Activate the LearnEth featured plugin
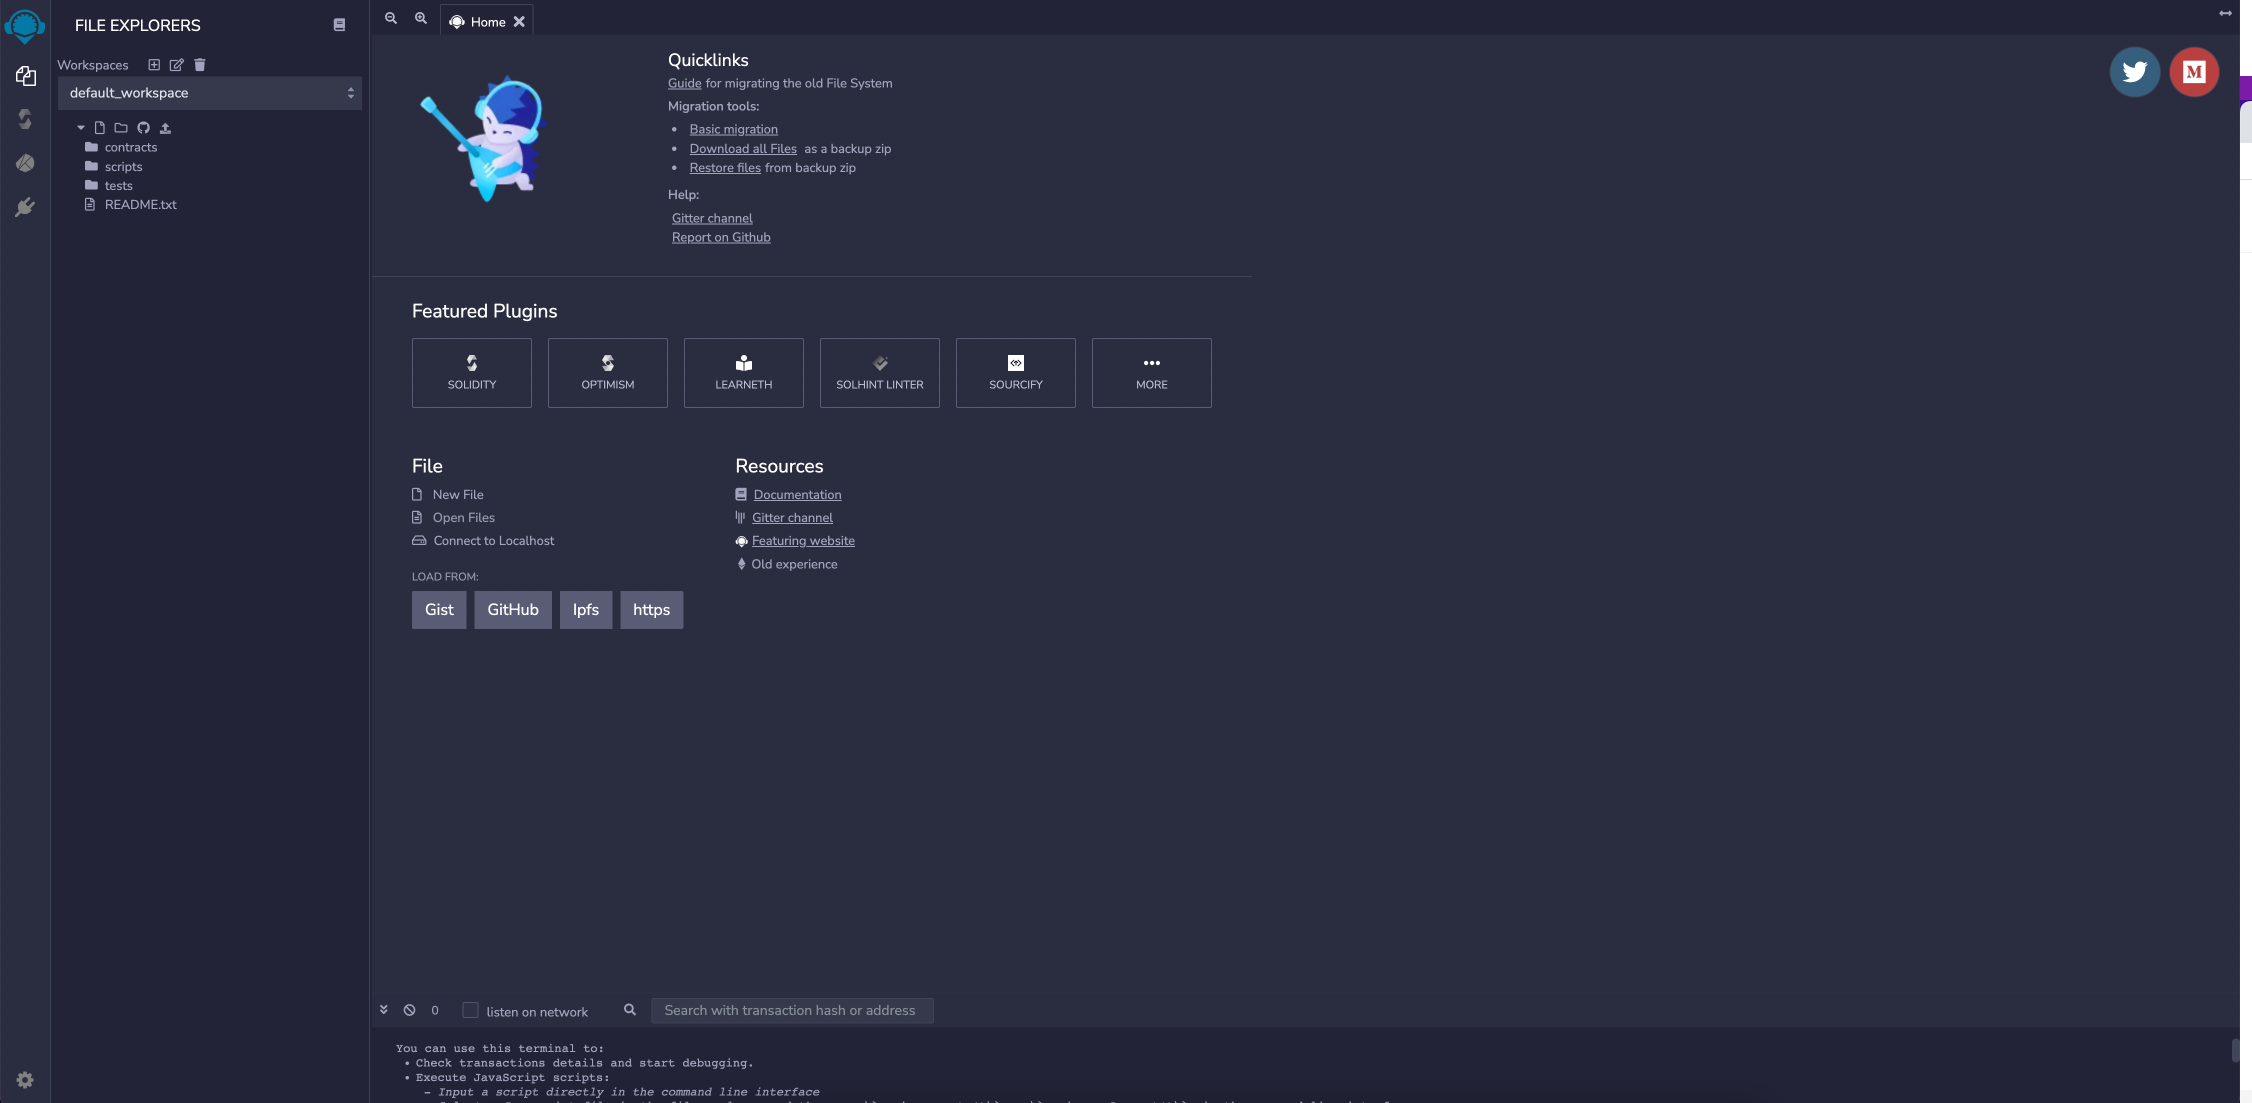Image resolution: width=2252 pixels, height=1103 pixels. (x=744, y=373)
